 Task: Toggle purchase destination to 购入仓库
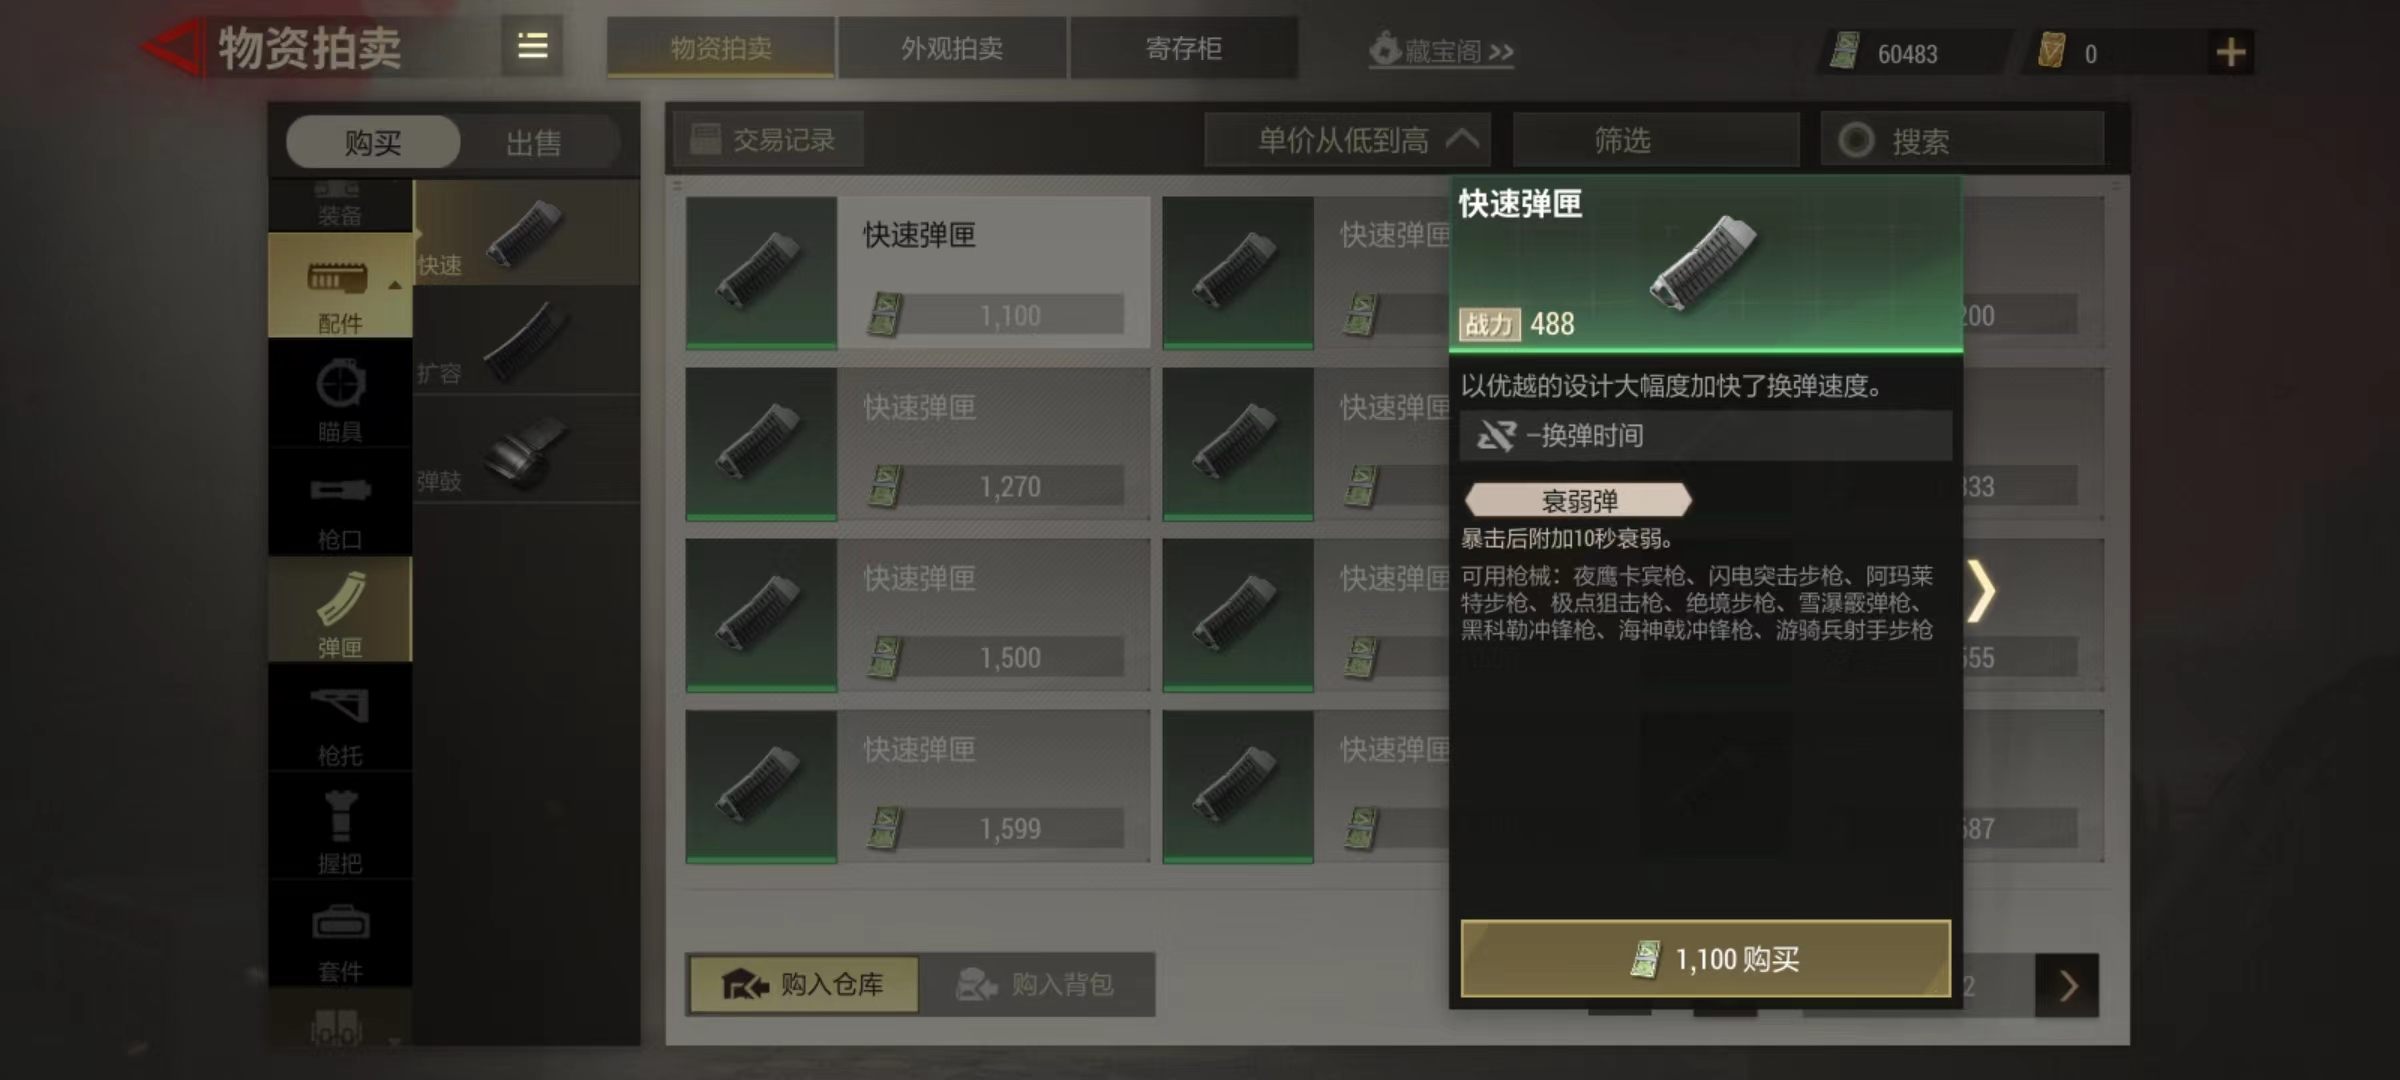pos(803,985)
